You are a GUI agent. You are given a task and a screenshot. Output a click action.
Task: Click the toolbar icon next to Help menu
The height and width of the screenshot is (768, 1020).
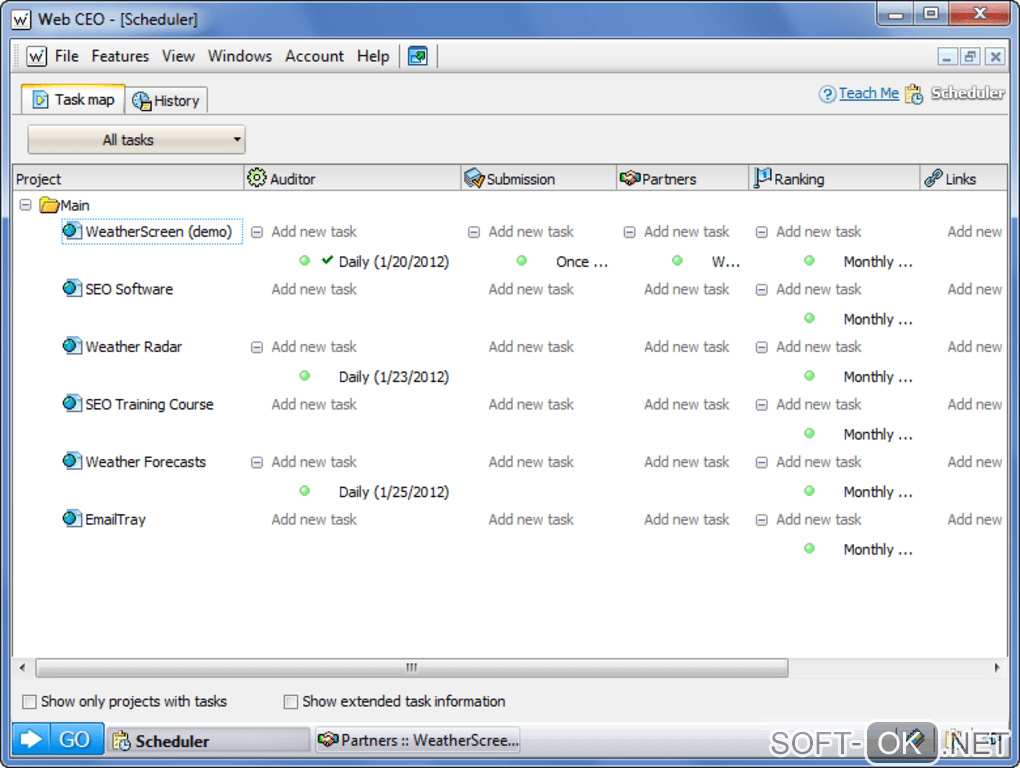coord(418,57)
